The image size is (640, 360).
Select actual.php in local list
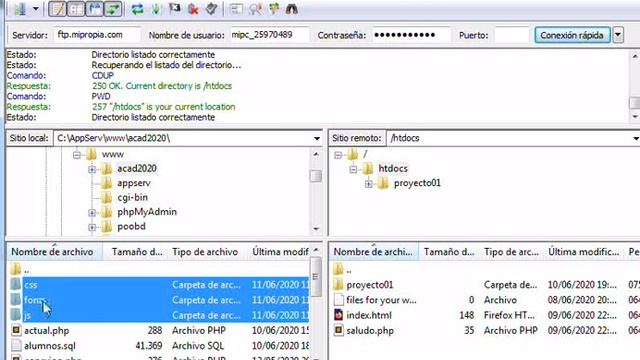158,331
